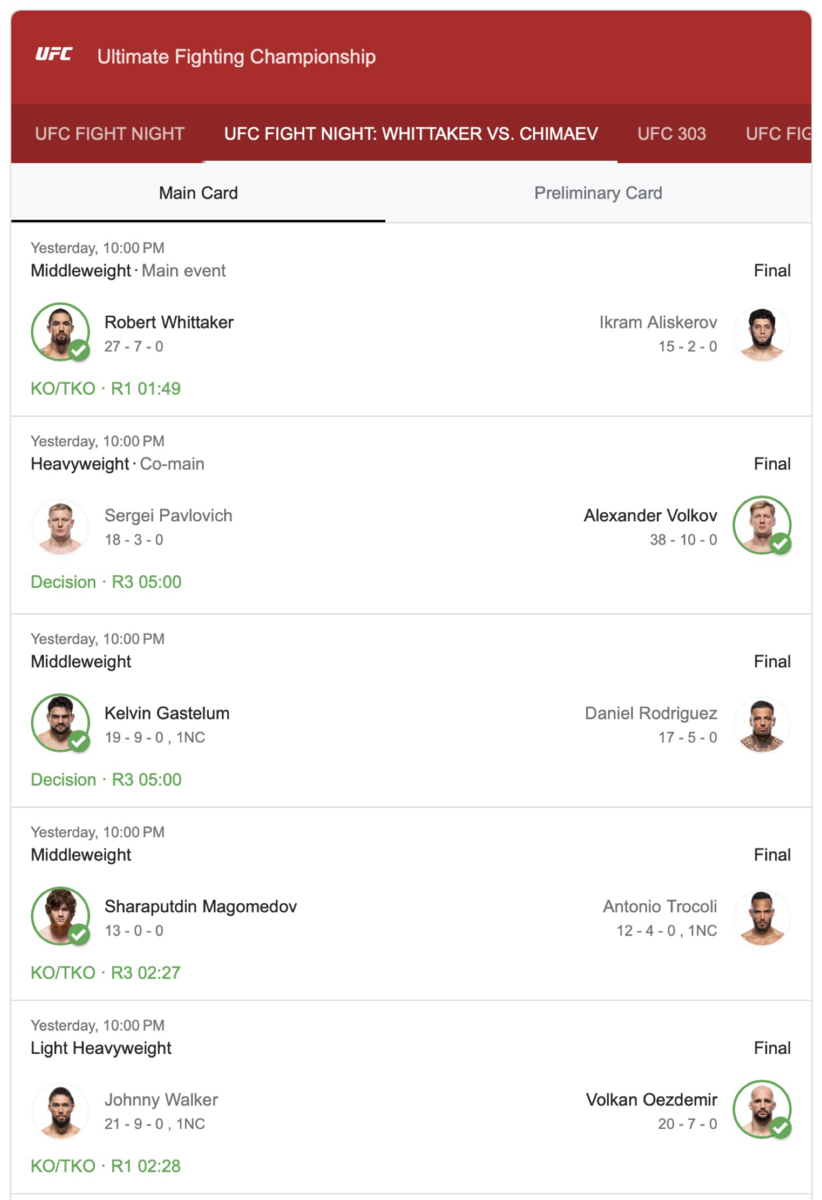The height and width of the screenshot is (1200, 822).
Task: Click the Volkan Oezdemir name link
Action: [x=651, y=1099]
